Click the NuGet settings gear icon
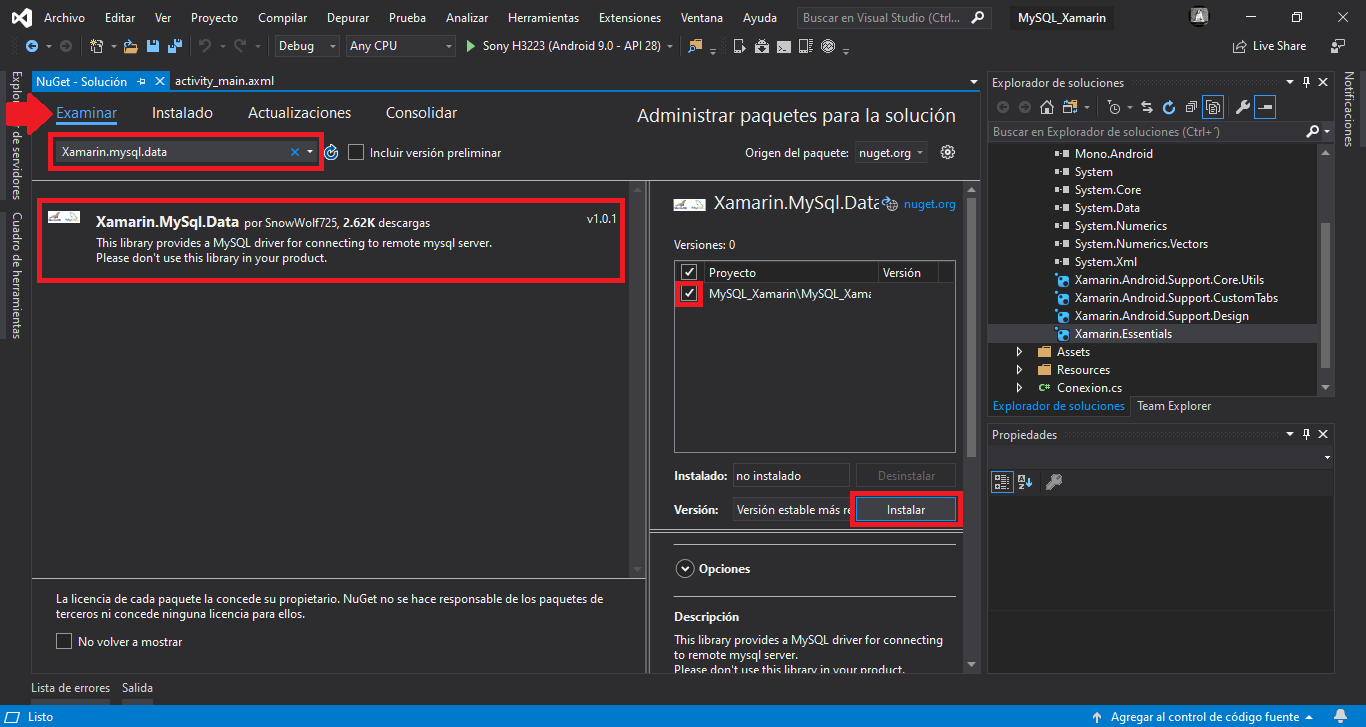 point(948,152)
